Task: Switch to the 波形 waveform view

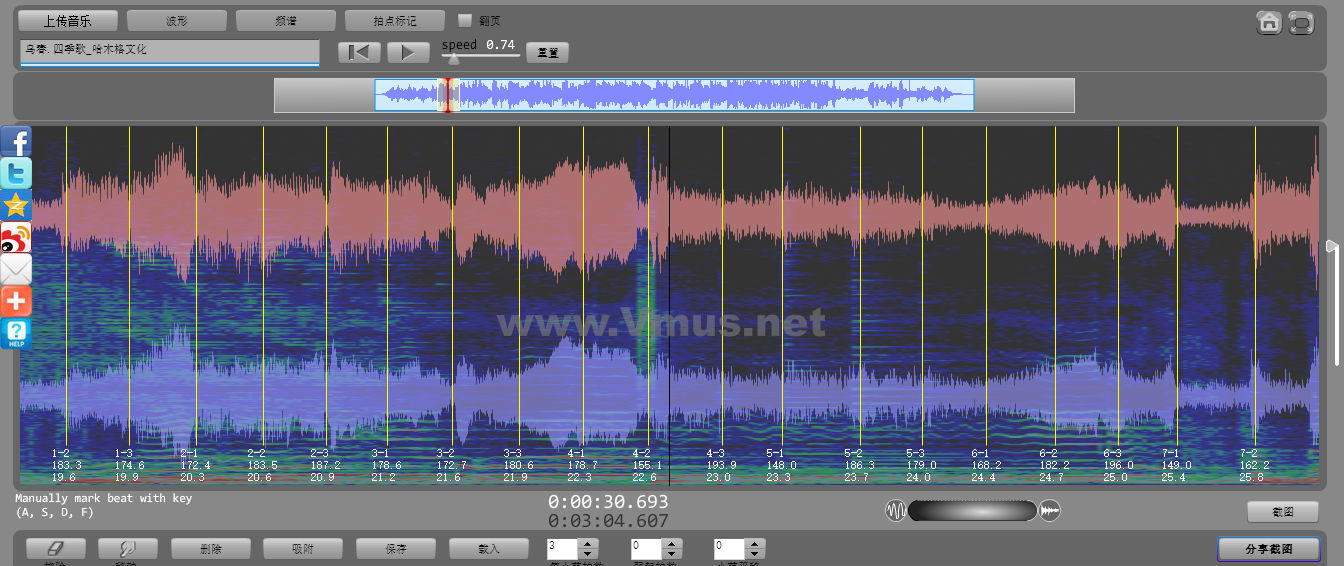Action: [x=177, y=20]
